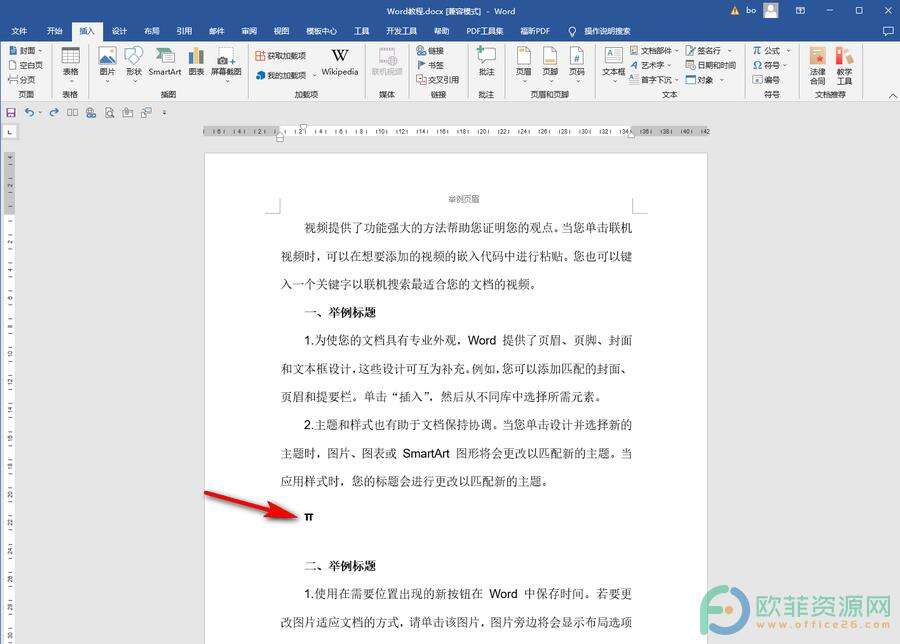Insert a chart (图表)
The width and height of the screenshot is (900, 644).
196,62
